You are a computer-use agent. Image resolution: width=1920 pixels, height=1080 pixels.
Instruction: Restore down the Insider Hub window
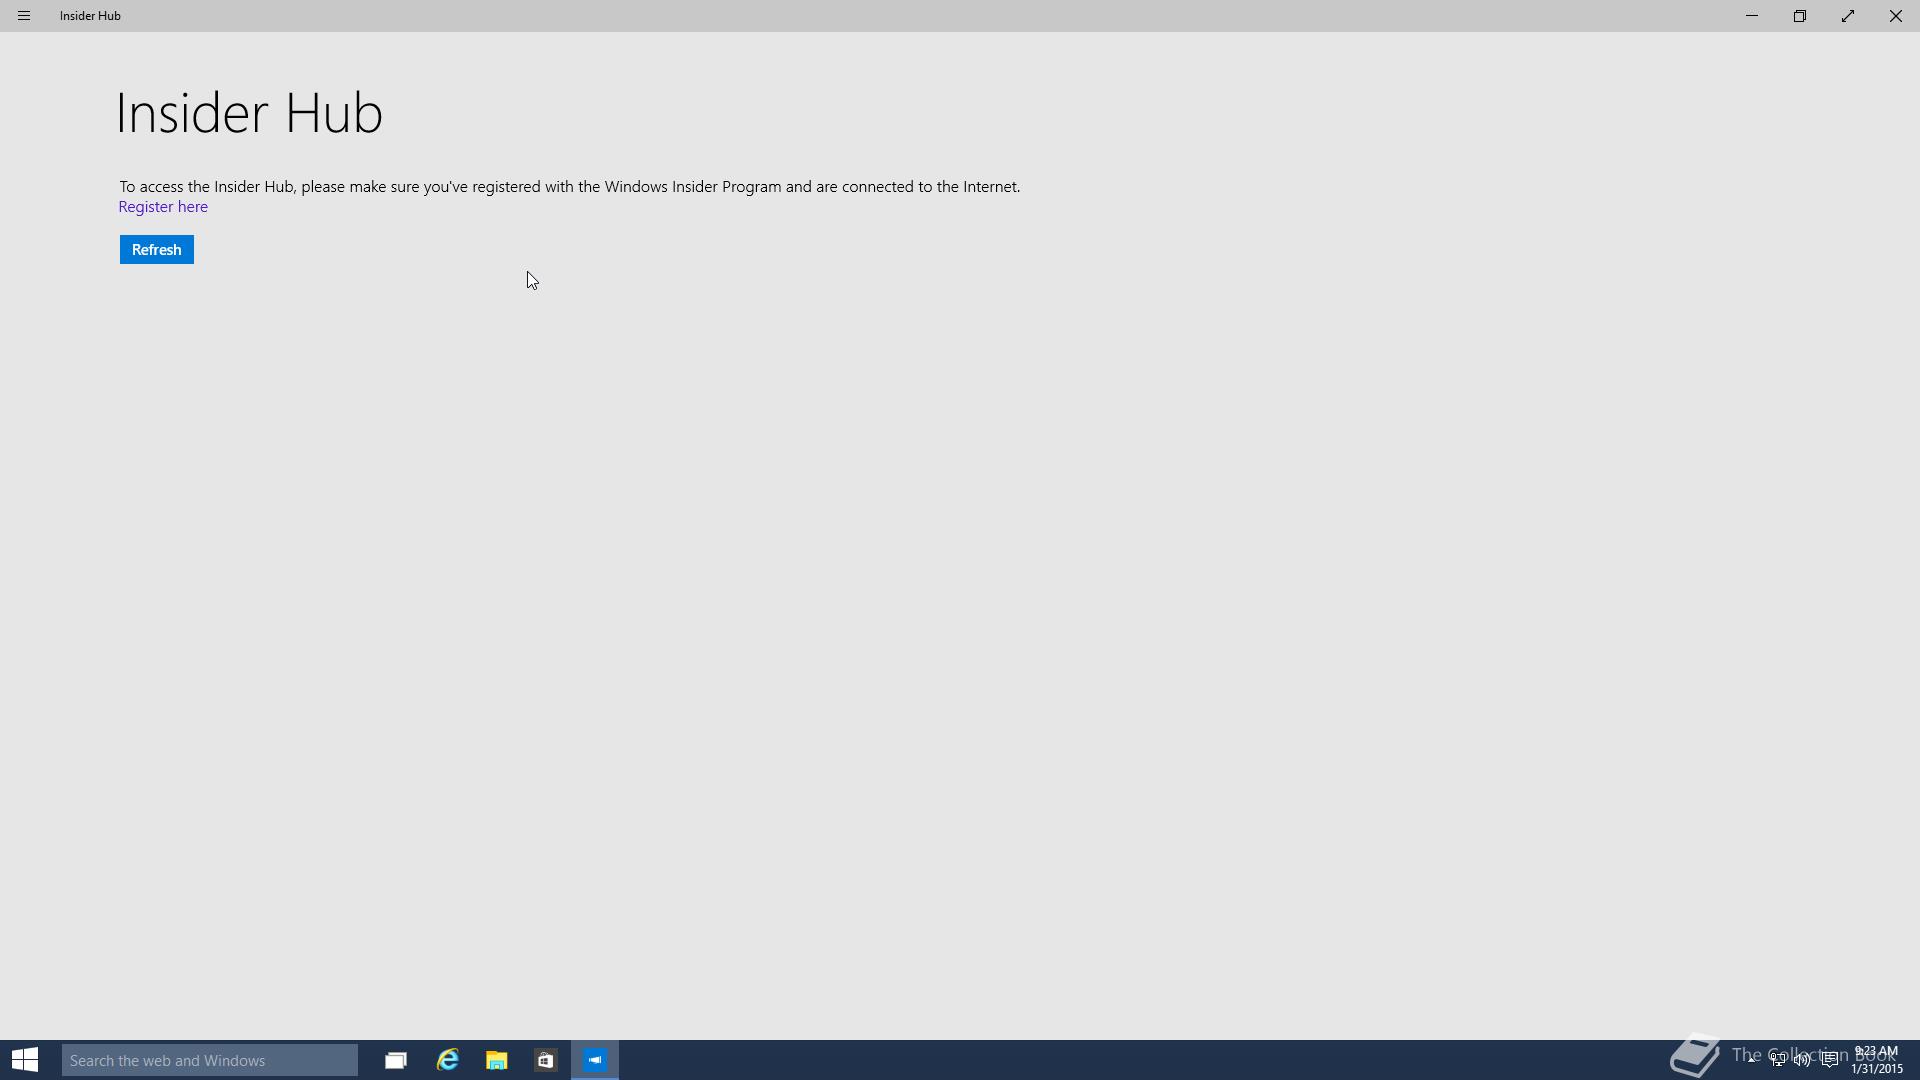[1800, 16]
